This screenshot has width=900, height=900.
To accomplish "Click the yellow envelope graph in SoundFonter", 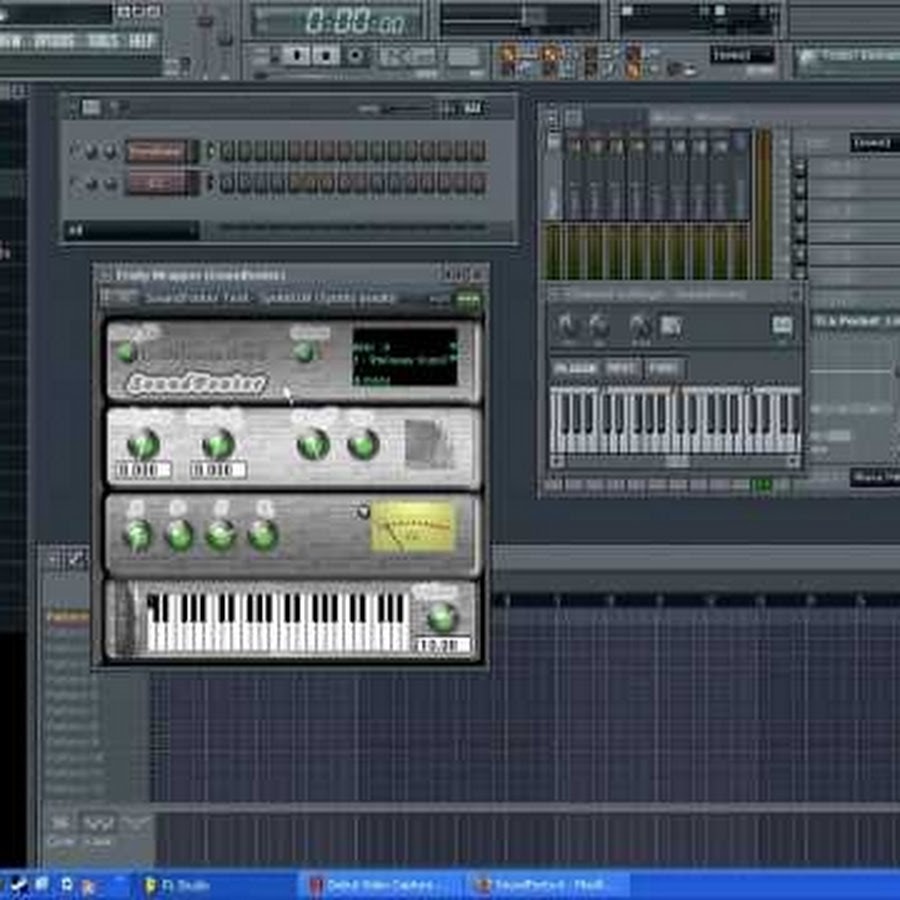I will coord(413,527).
